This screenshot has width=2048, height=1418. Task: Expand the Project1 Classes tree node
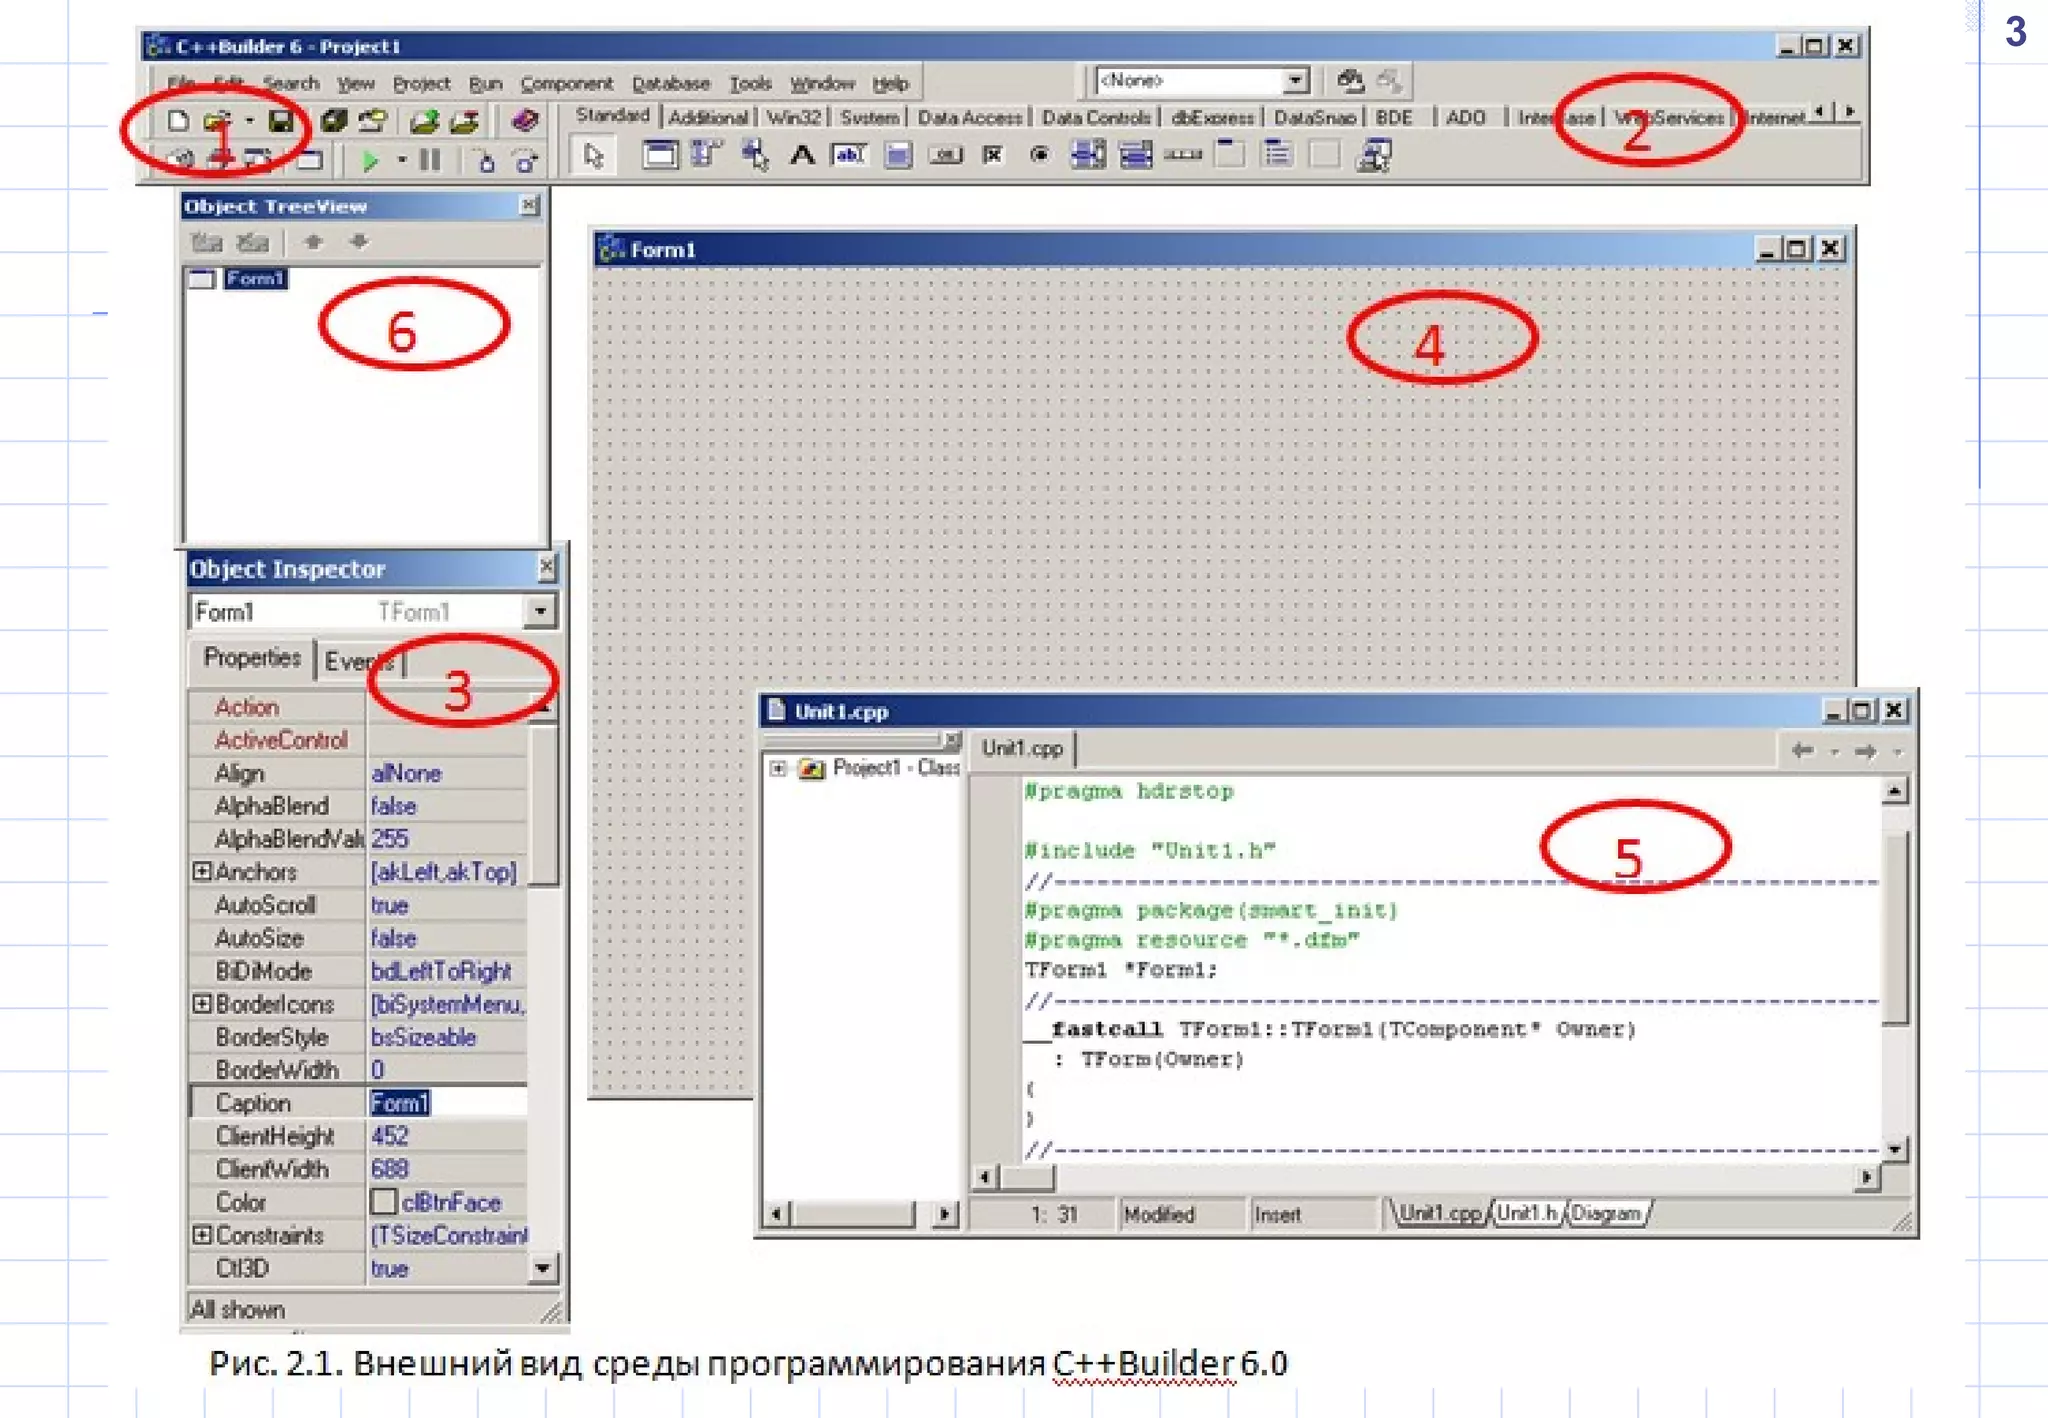(778, 768)
